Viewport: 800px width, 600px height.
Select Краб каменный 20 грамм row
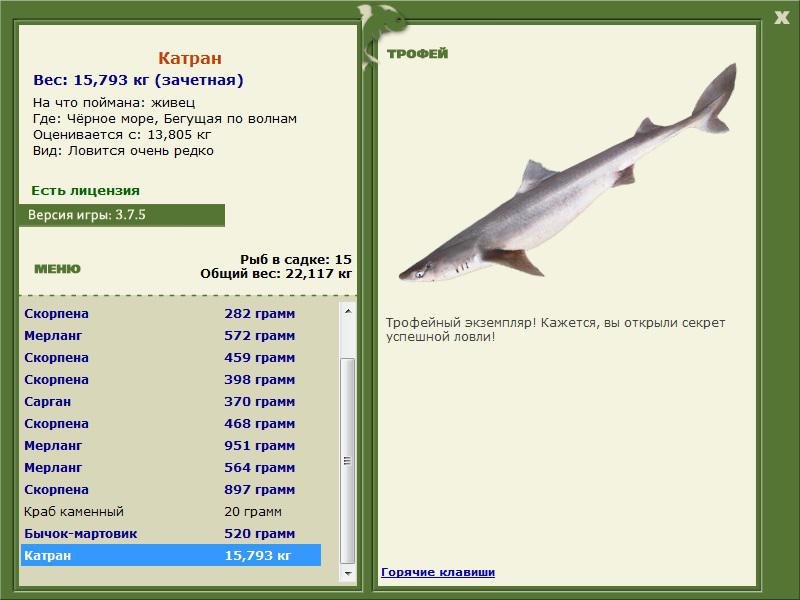click(171, 511)
